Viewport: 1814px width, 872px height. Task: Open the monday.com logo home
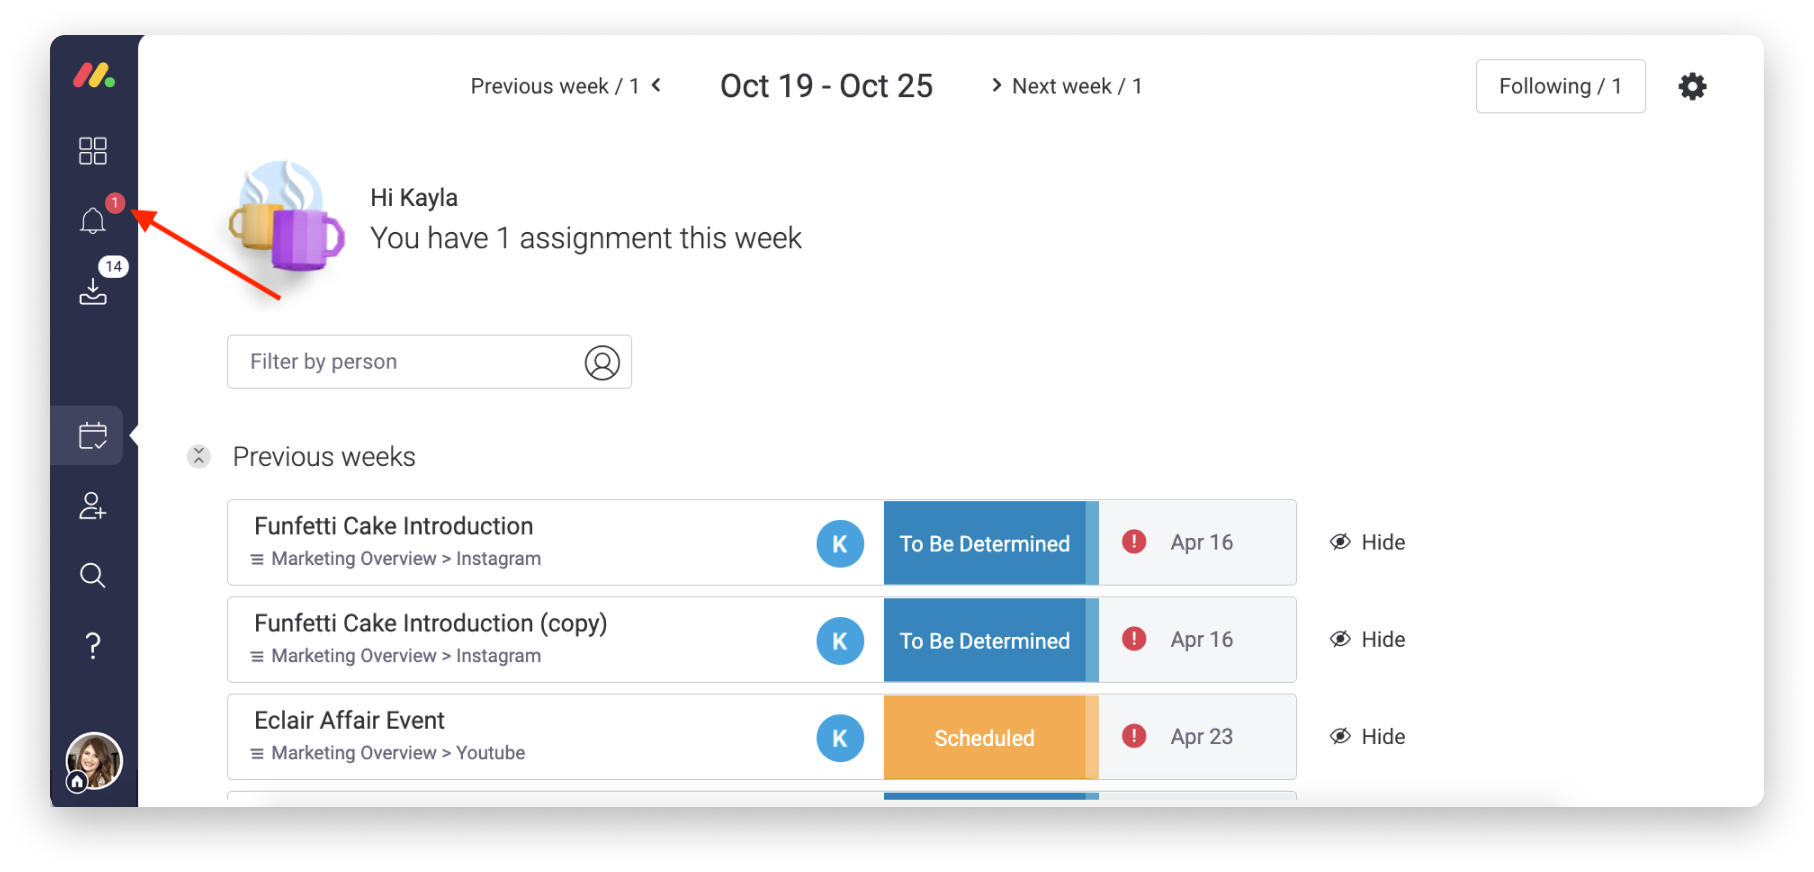(94, 76)
